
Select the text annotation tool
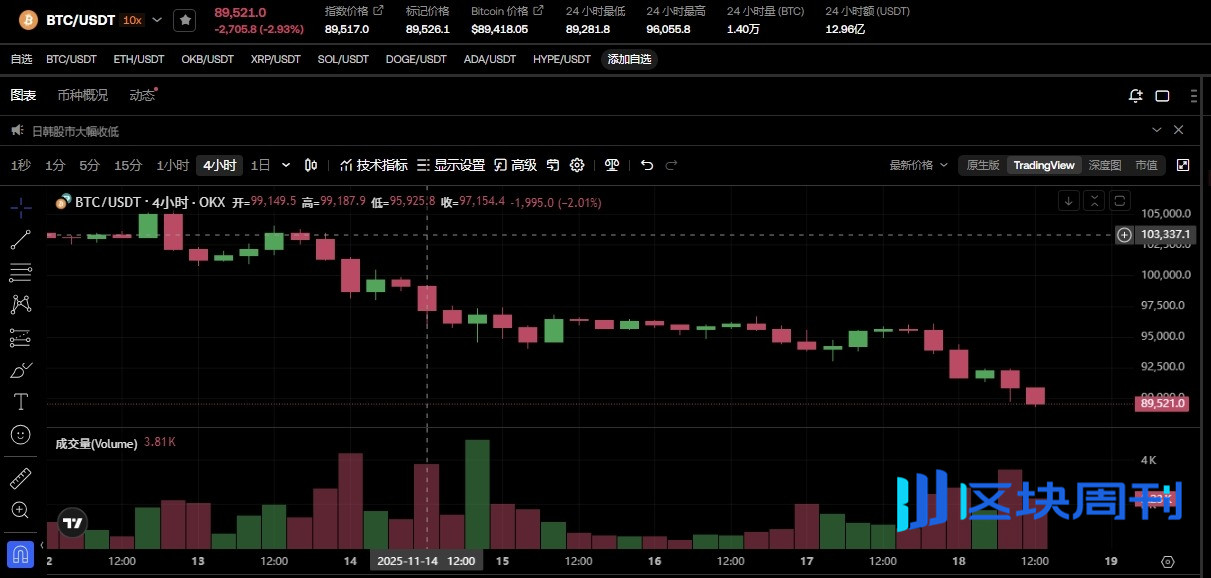[20, 402]
